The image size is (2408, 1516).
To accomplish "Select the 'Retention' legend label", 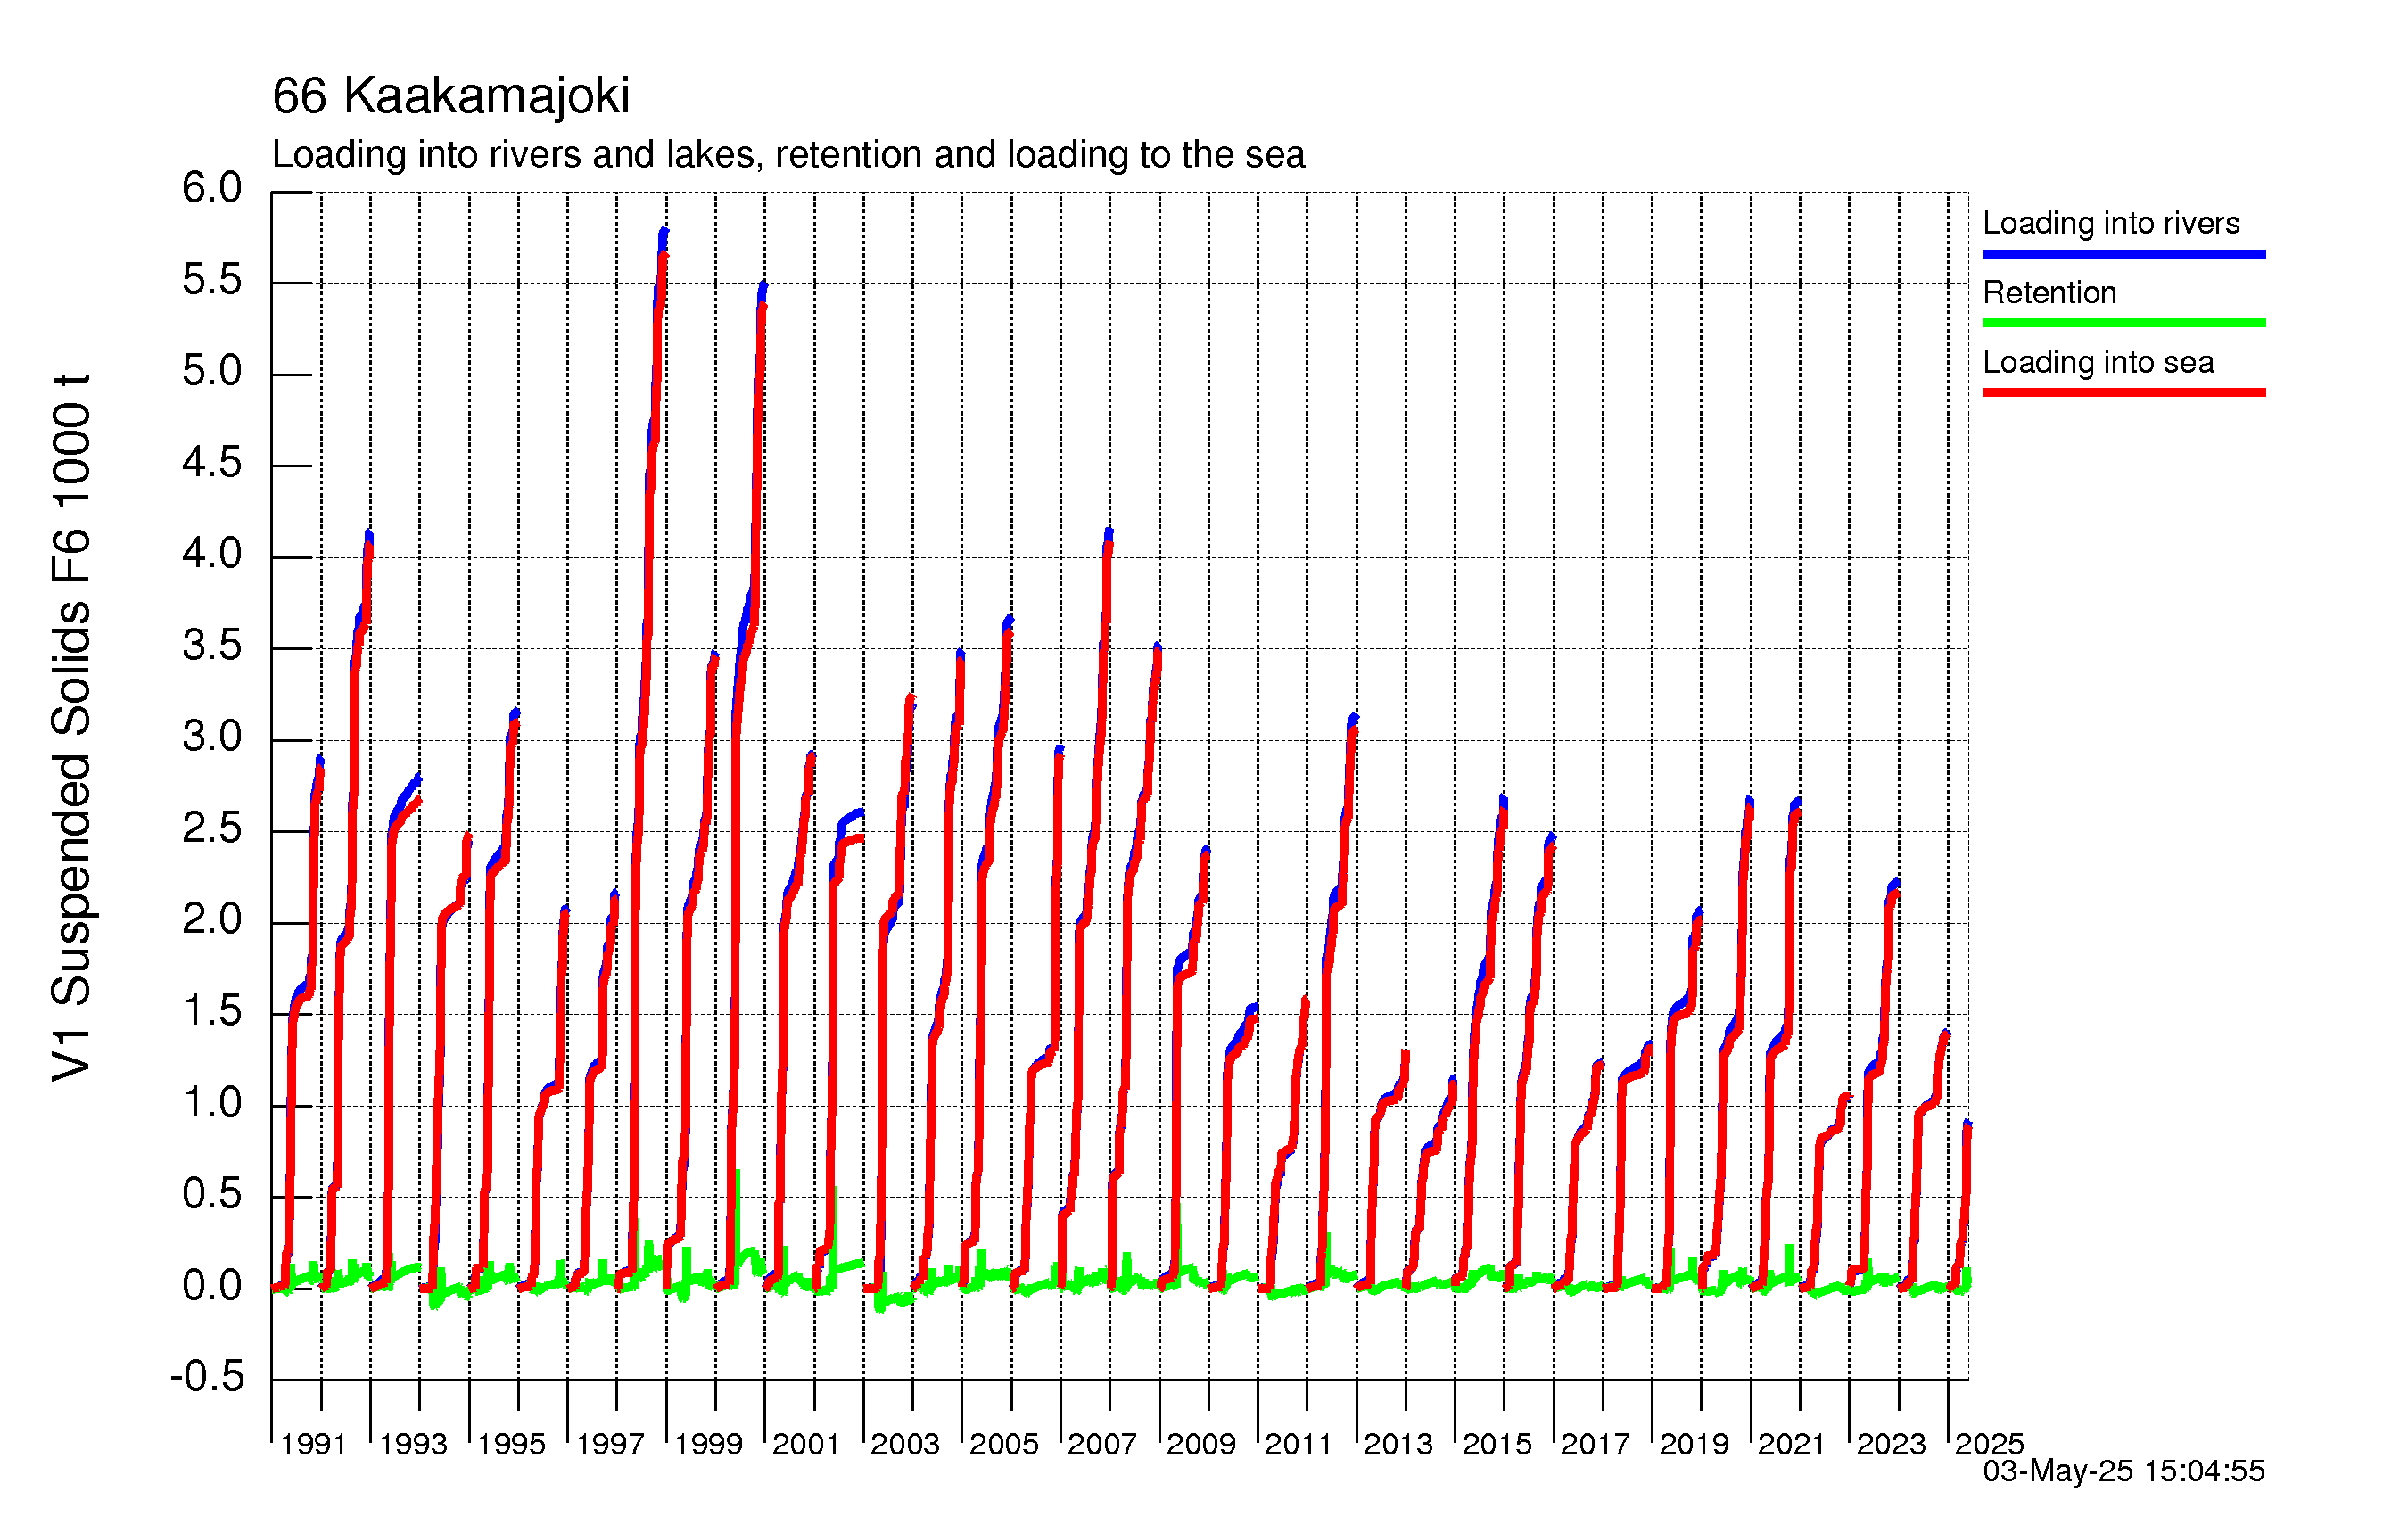I will pyautogui.click(x=2049, y=292).
